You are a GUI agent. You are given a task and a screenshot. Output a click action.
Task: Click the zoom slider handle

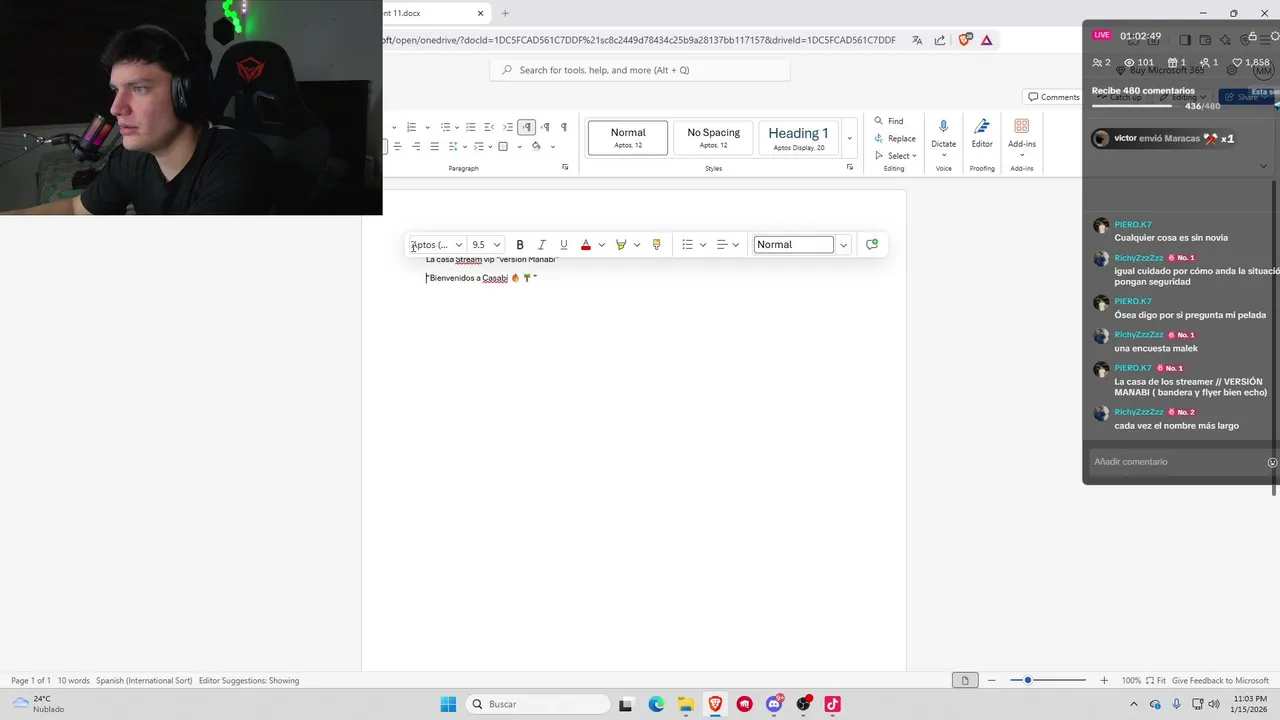coord(1027,681)
